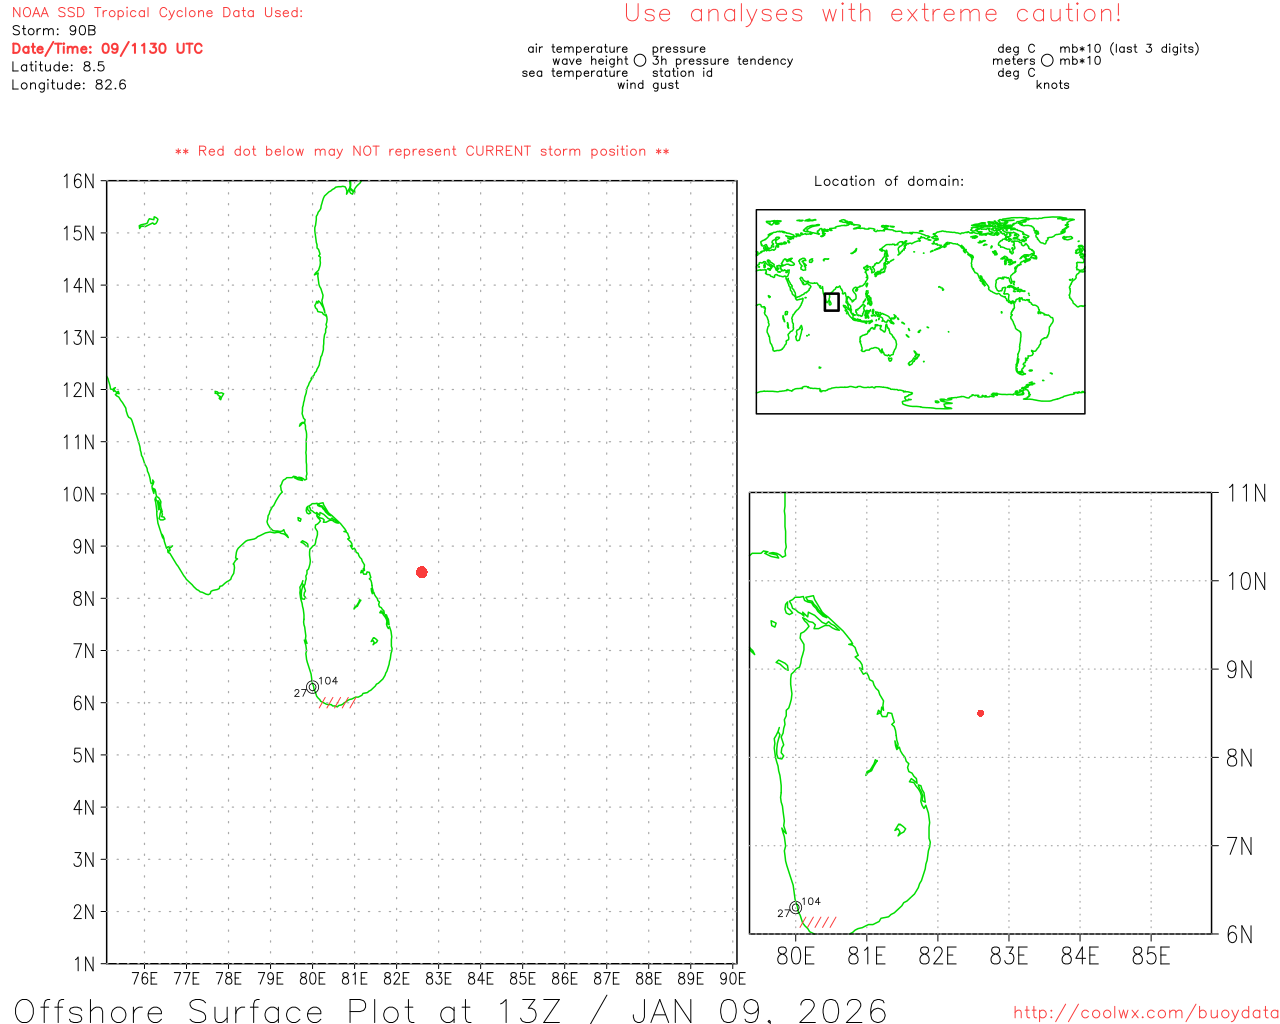Click the Date/Time 09/1130 UTC text

(x=107, y=49)
